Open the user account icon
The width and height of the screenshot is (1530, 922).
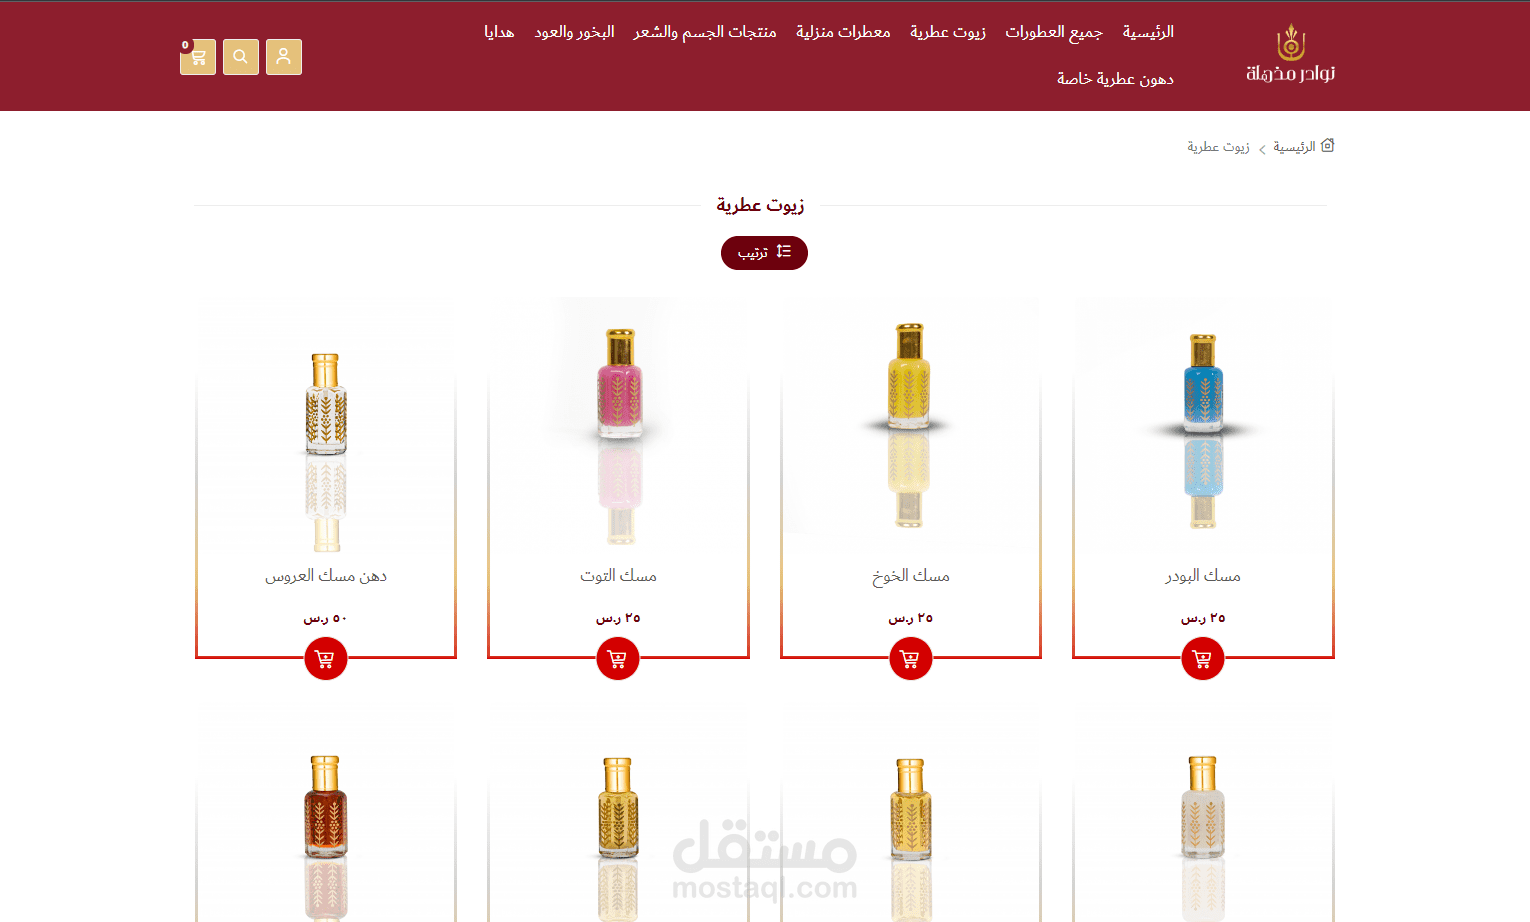click(284, 57)
